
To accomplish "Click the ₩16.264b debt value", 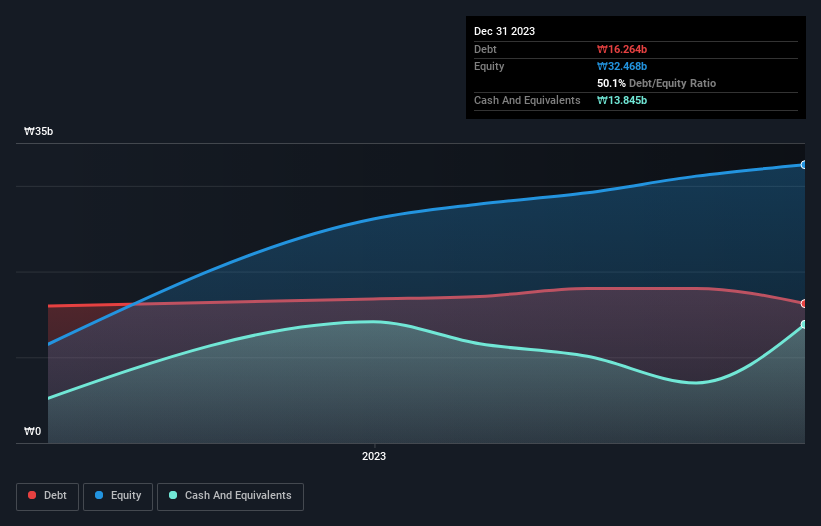I will 622,49.
